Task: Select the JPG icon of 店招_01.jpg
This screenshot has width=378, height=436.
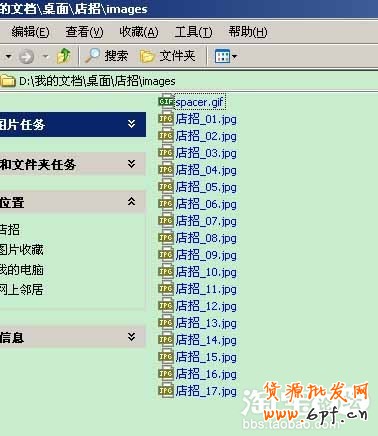Action: click(x=166, y=119)
